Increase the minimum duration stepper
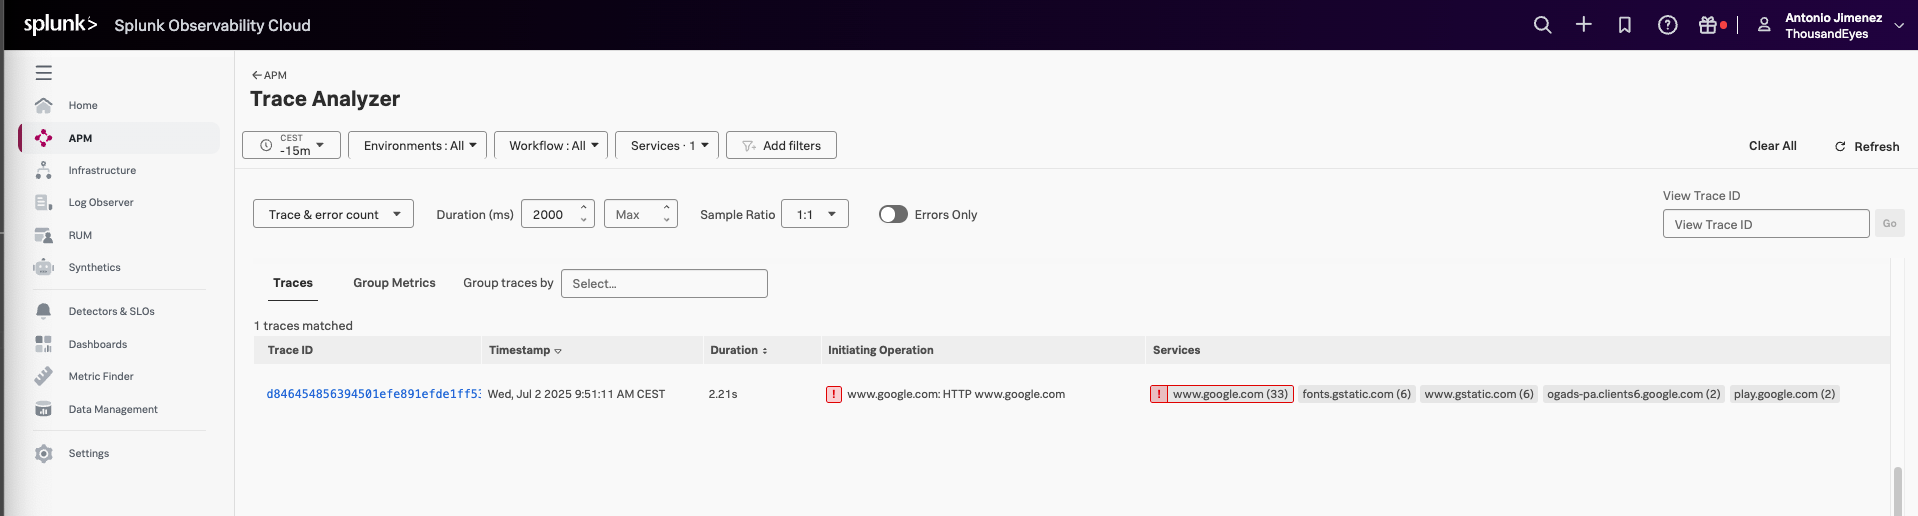The image size is (1918, 516). 584,208
